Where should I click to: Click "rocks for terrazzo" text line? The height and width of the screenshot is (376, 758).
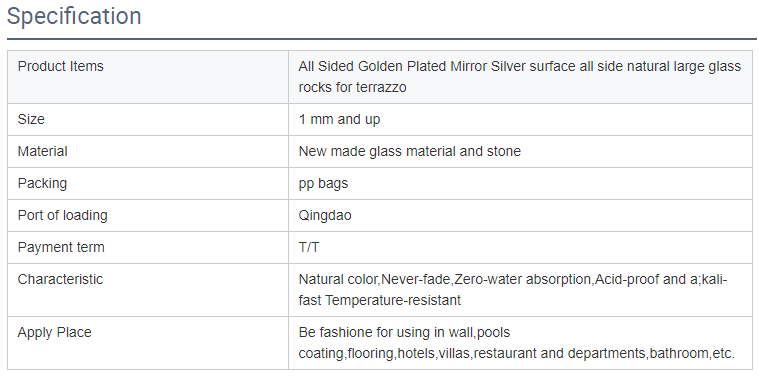tap(352, 87)
